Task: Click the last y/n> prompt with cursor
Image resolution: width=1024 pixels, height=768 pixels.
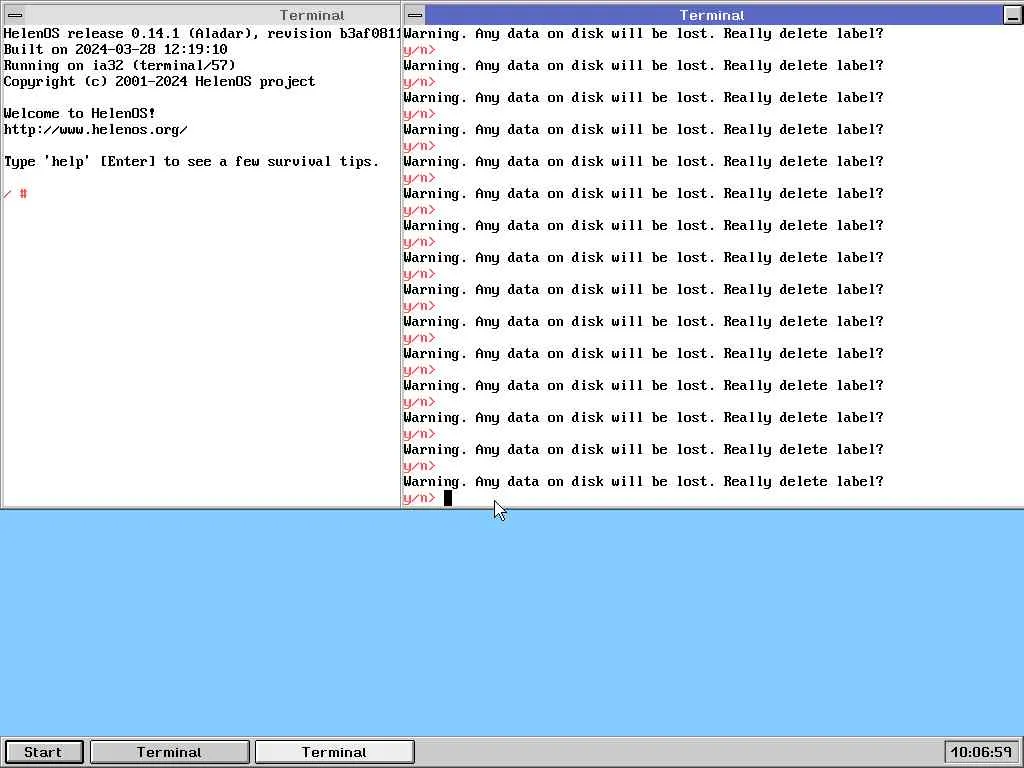Action: point(419,498)
